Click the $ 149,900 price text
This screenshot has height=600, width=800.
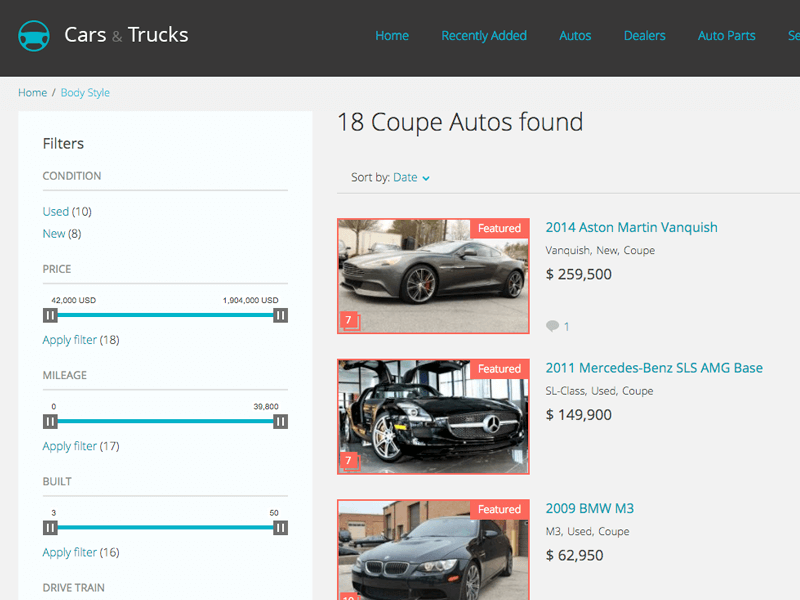579,415
